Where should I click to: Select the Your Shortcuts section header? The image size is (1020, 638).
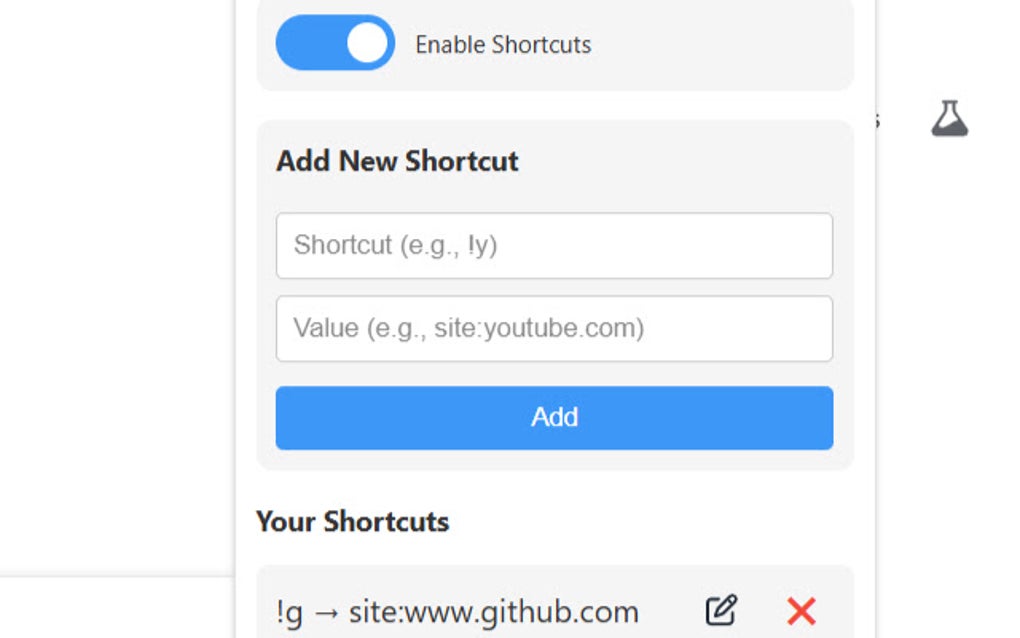(352, 521)
